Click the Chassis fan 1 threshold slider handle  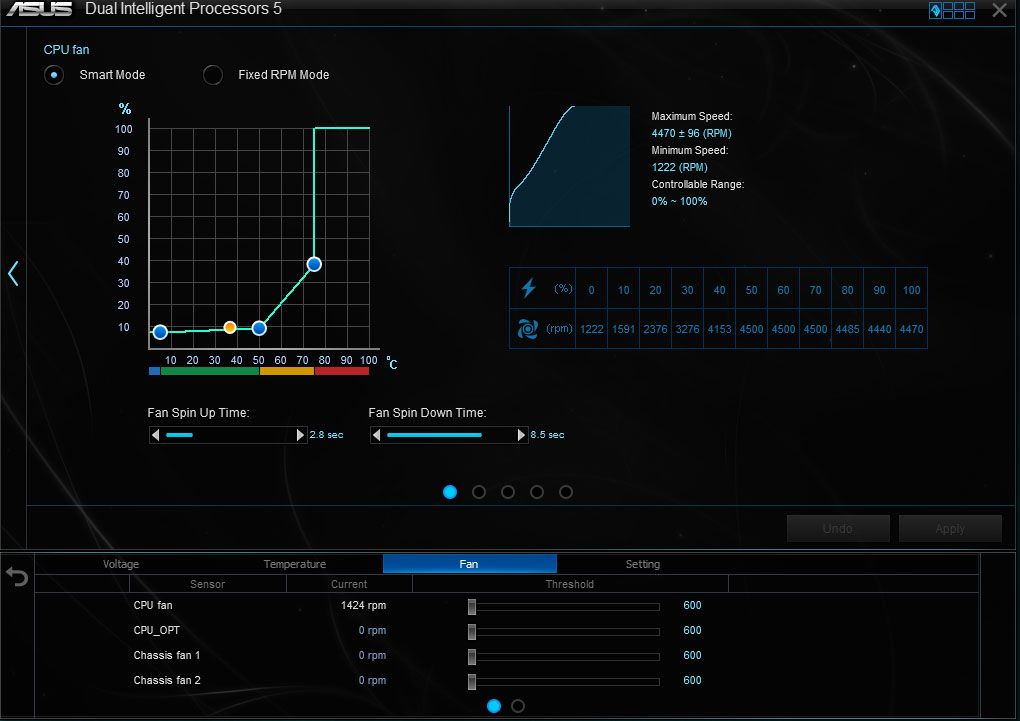pyautogui.click(x=472, y=656)
